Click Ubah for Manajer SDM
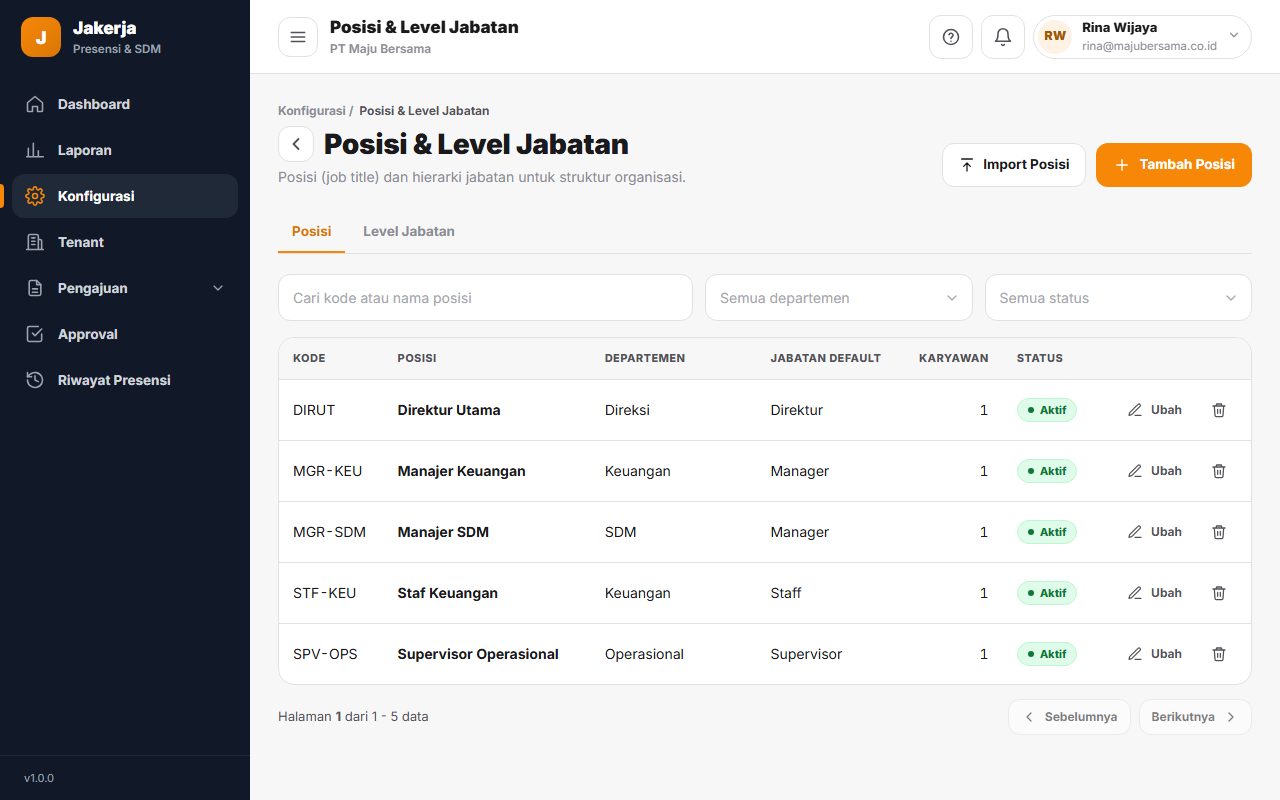 [x=1155, y=532]
